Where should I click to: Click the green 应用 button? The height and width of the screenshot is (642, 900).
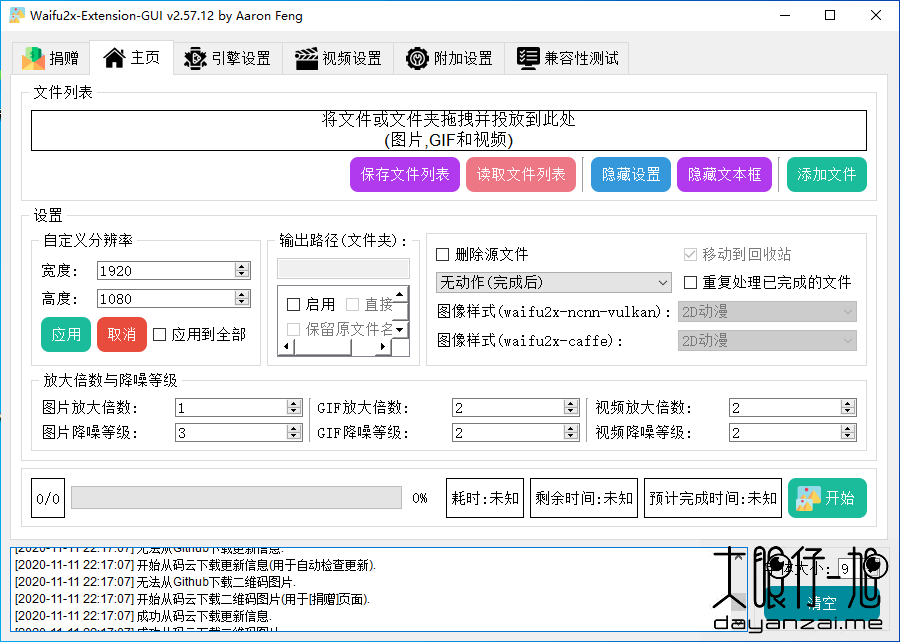[66, 334]
